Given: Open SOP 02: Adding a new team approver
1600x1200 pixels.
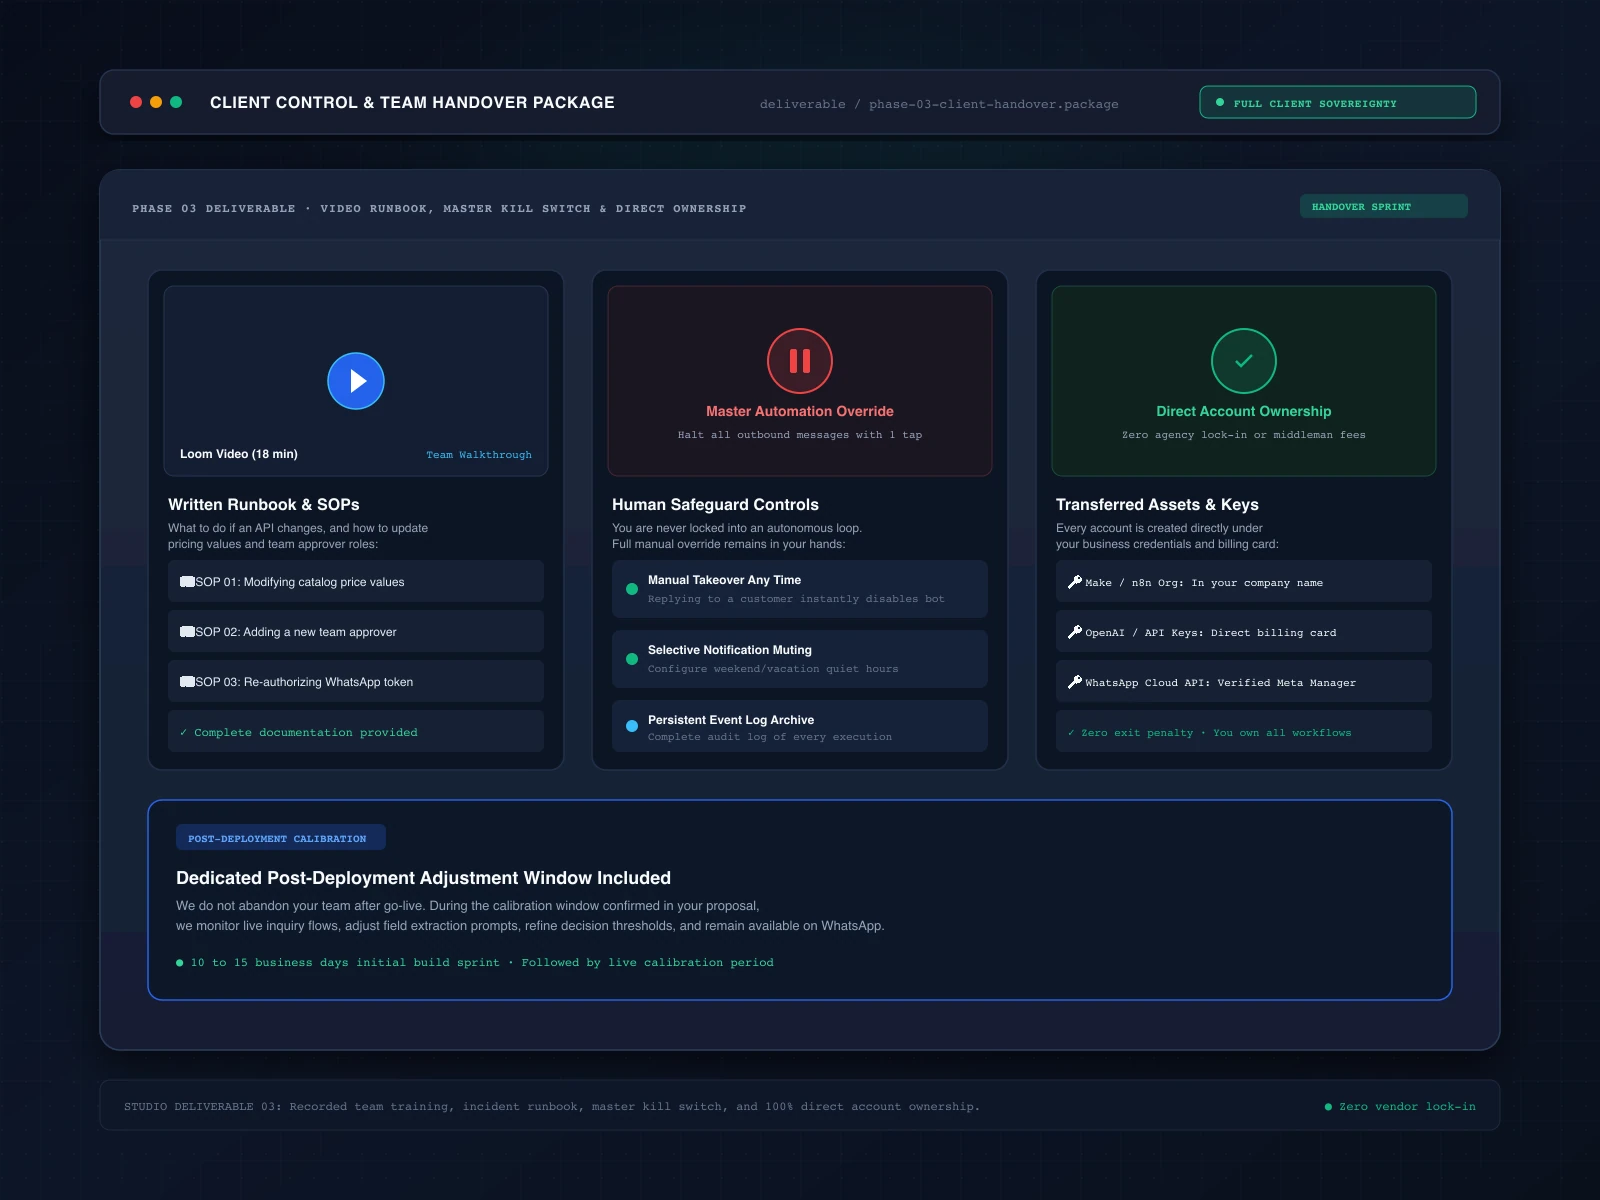Looking at the screenshot, I should tap(356, 631).
